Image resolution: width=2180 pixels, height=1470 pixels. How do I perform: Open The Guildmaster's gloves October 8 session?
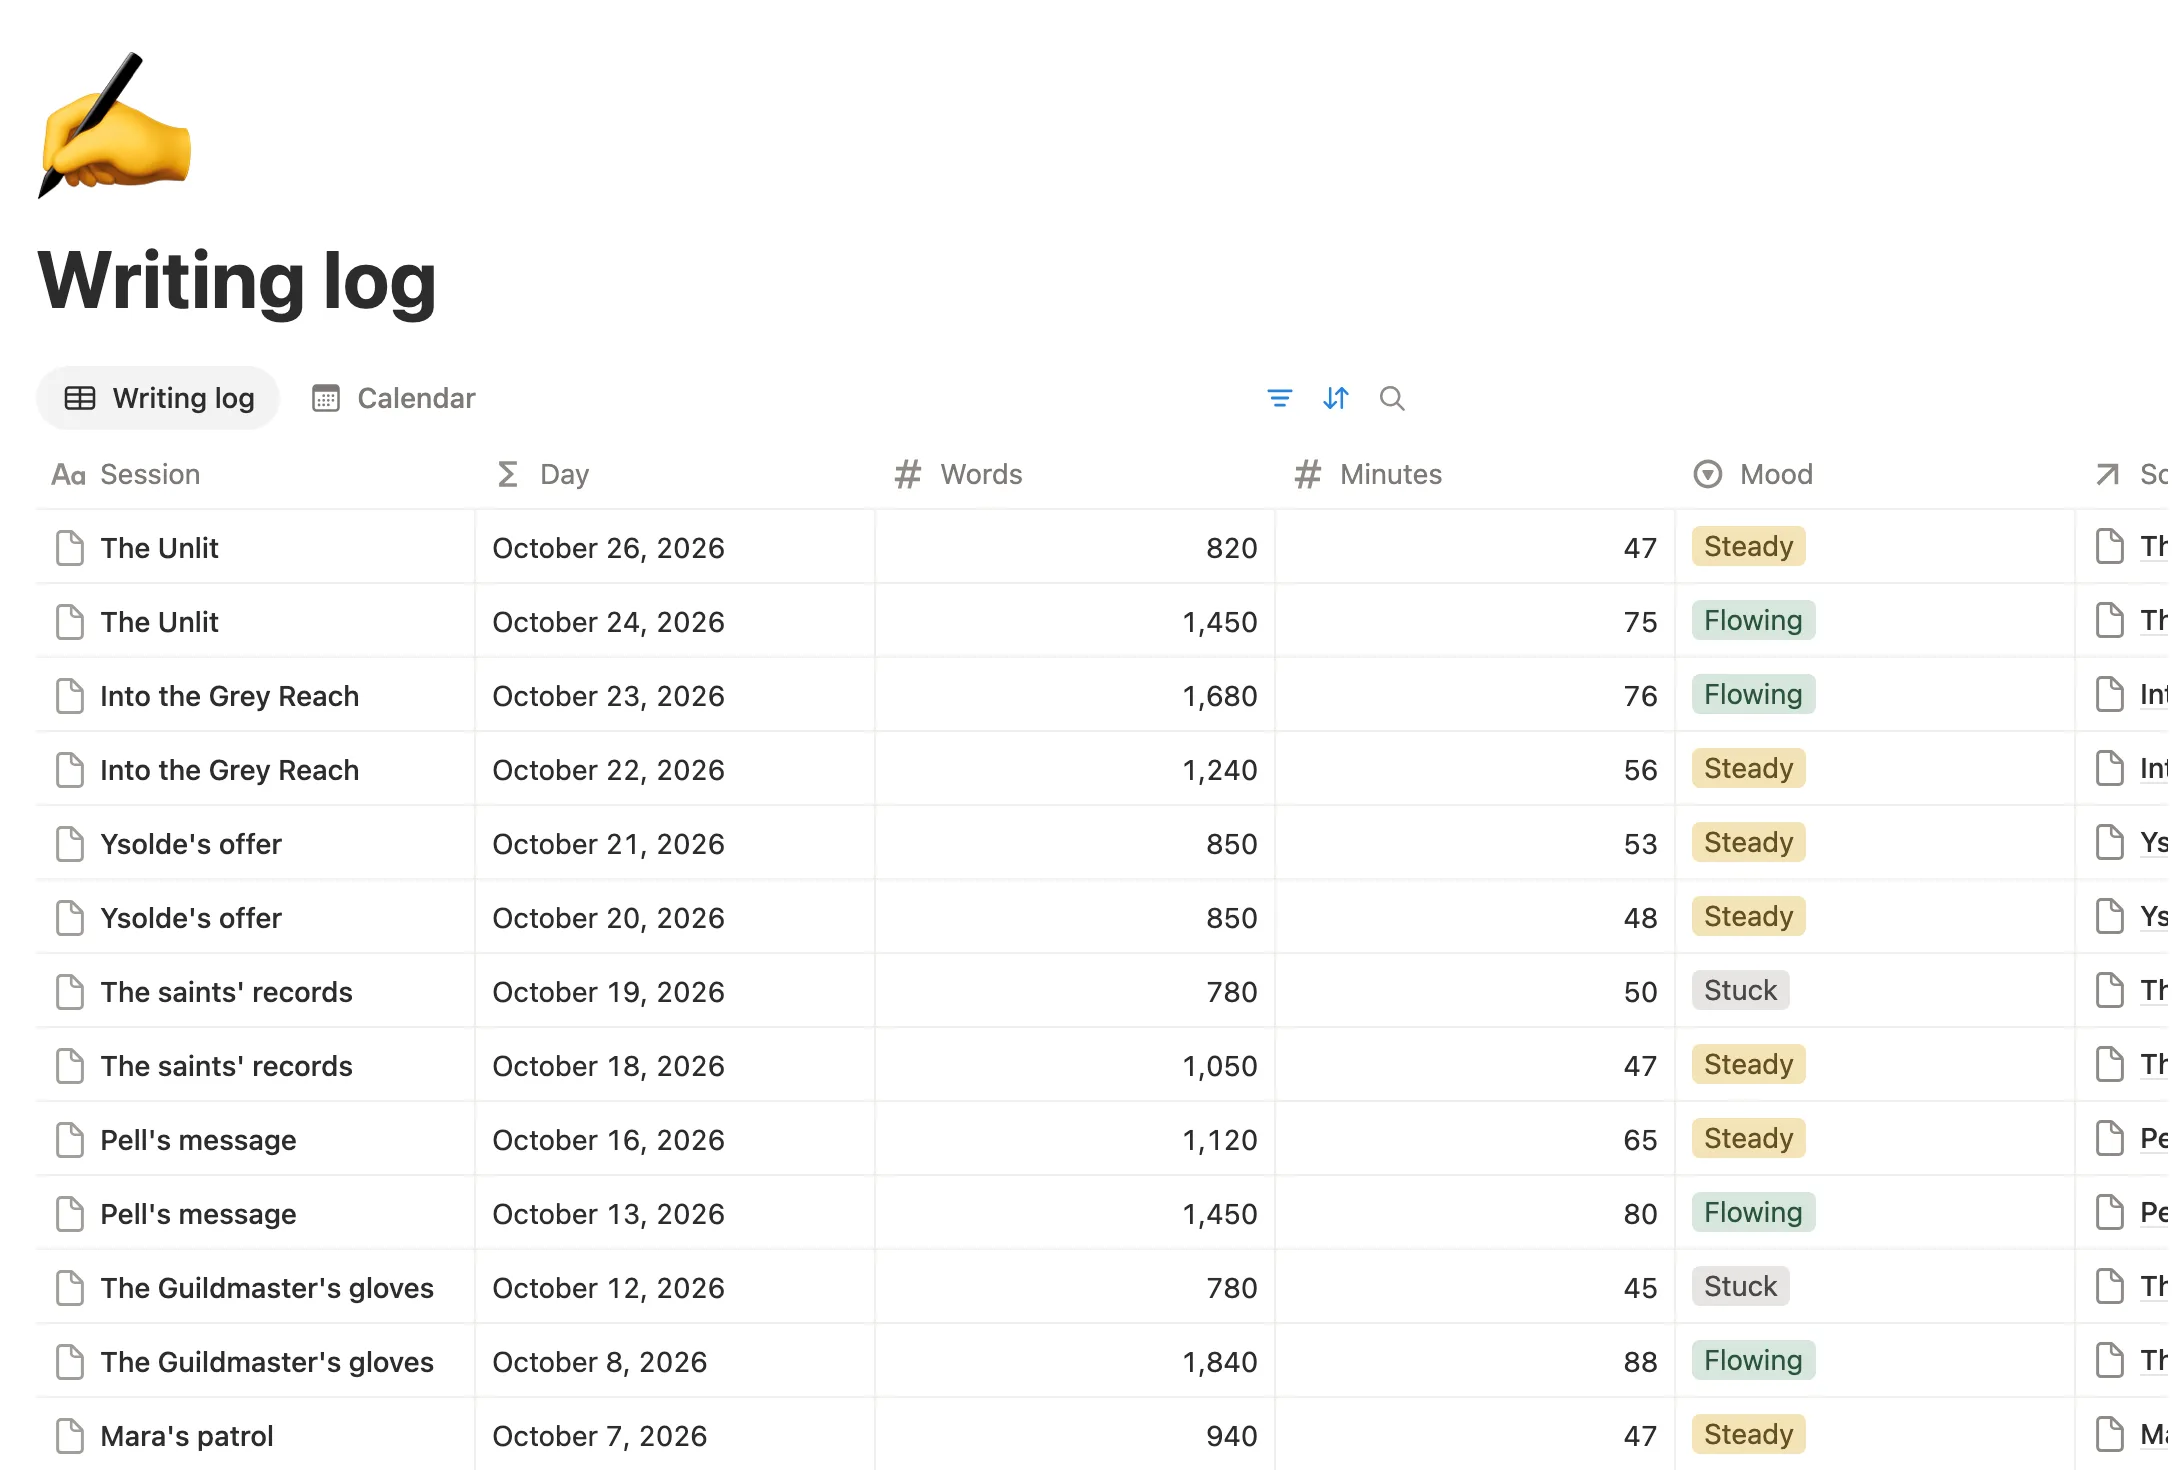point(267,1362)
